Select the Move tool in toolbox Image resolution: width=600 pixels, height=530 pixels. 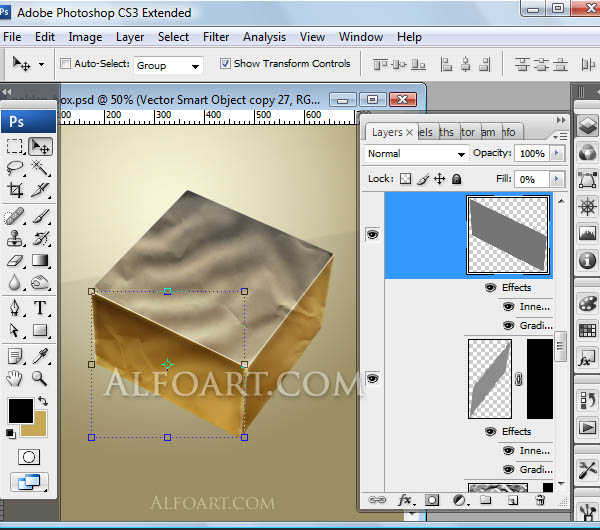40,147
